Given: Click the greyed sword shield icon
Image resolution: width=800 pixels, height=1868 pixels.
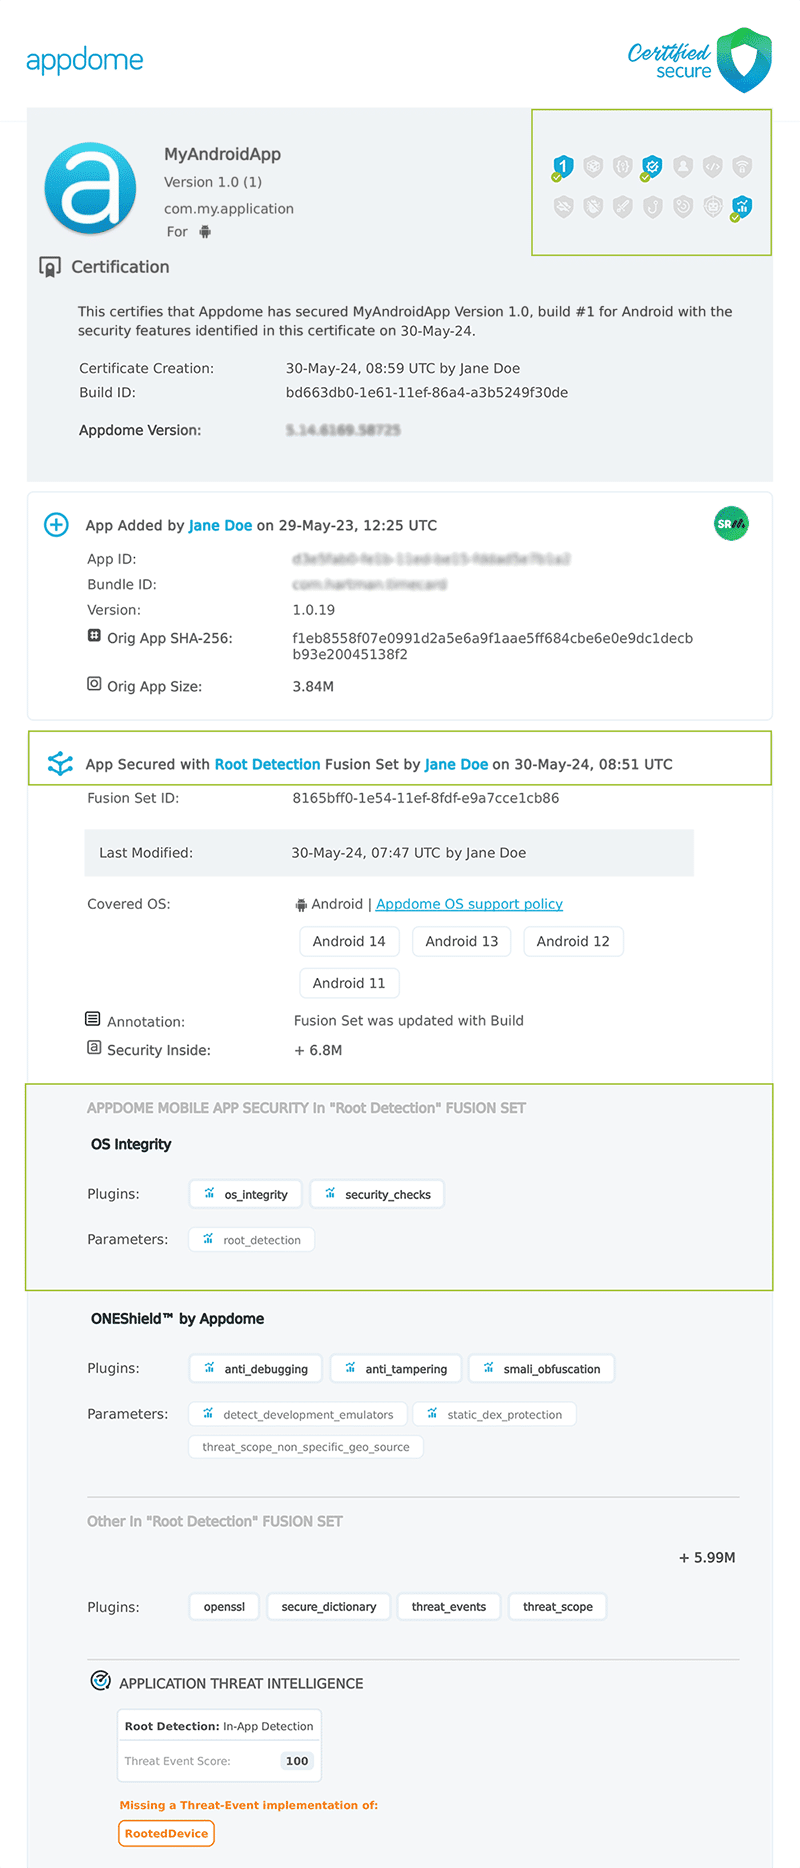Looking at the screenshot, I should point(623,207).
